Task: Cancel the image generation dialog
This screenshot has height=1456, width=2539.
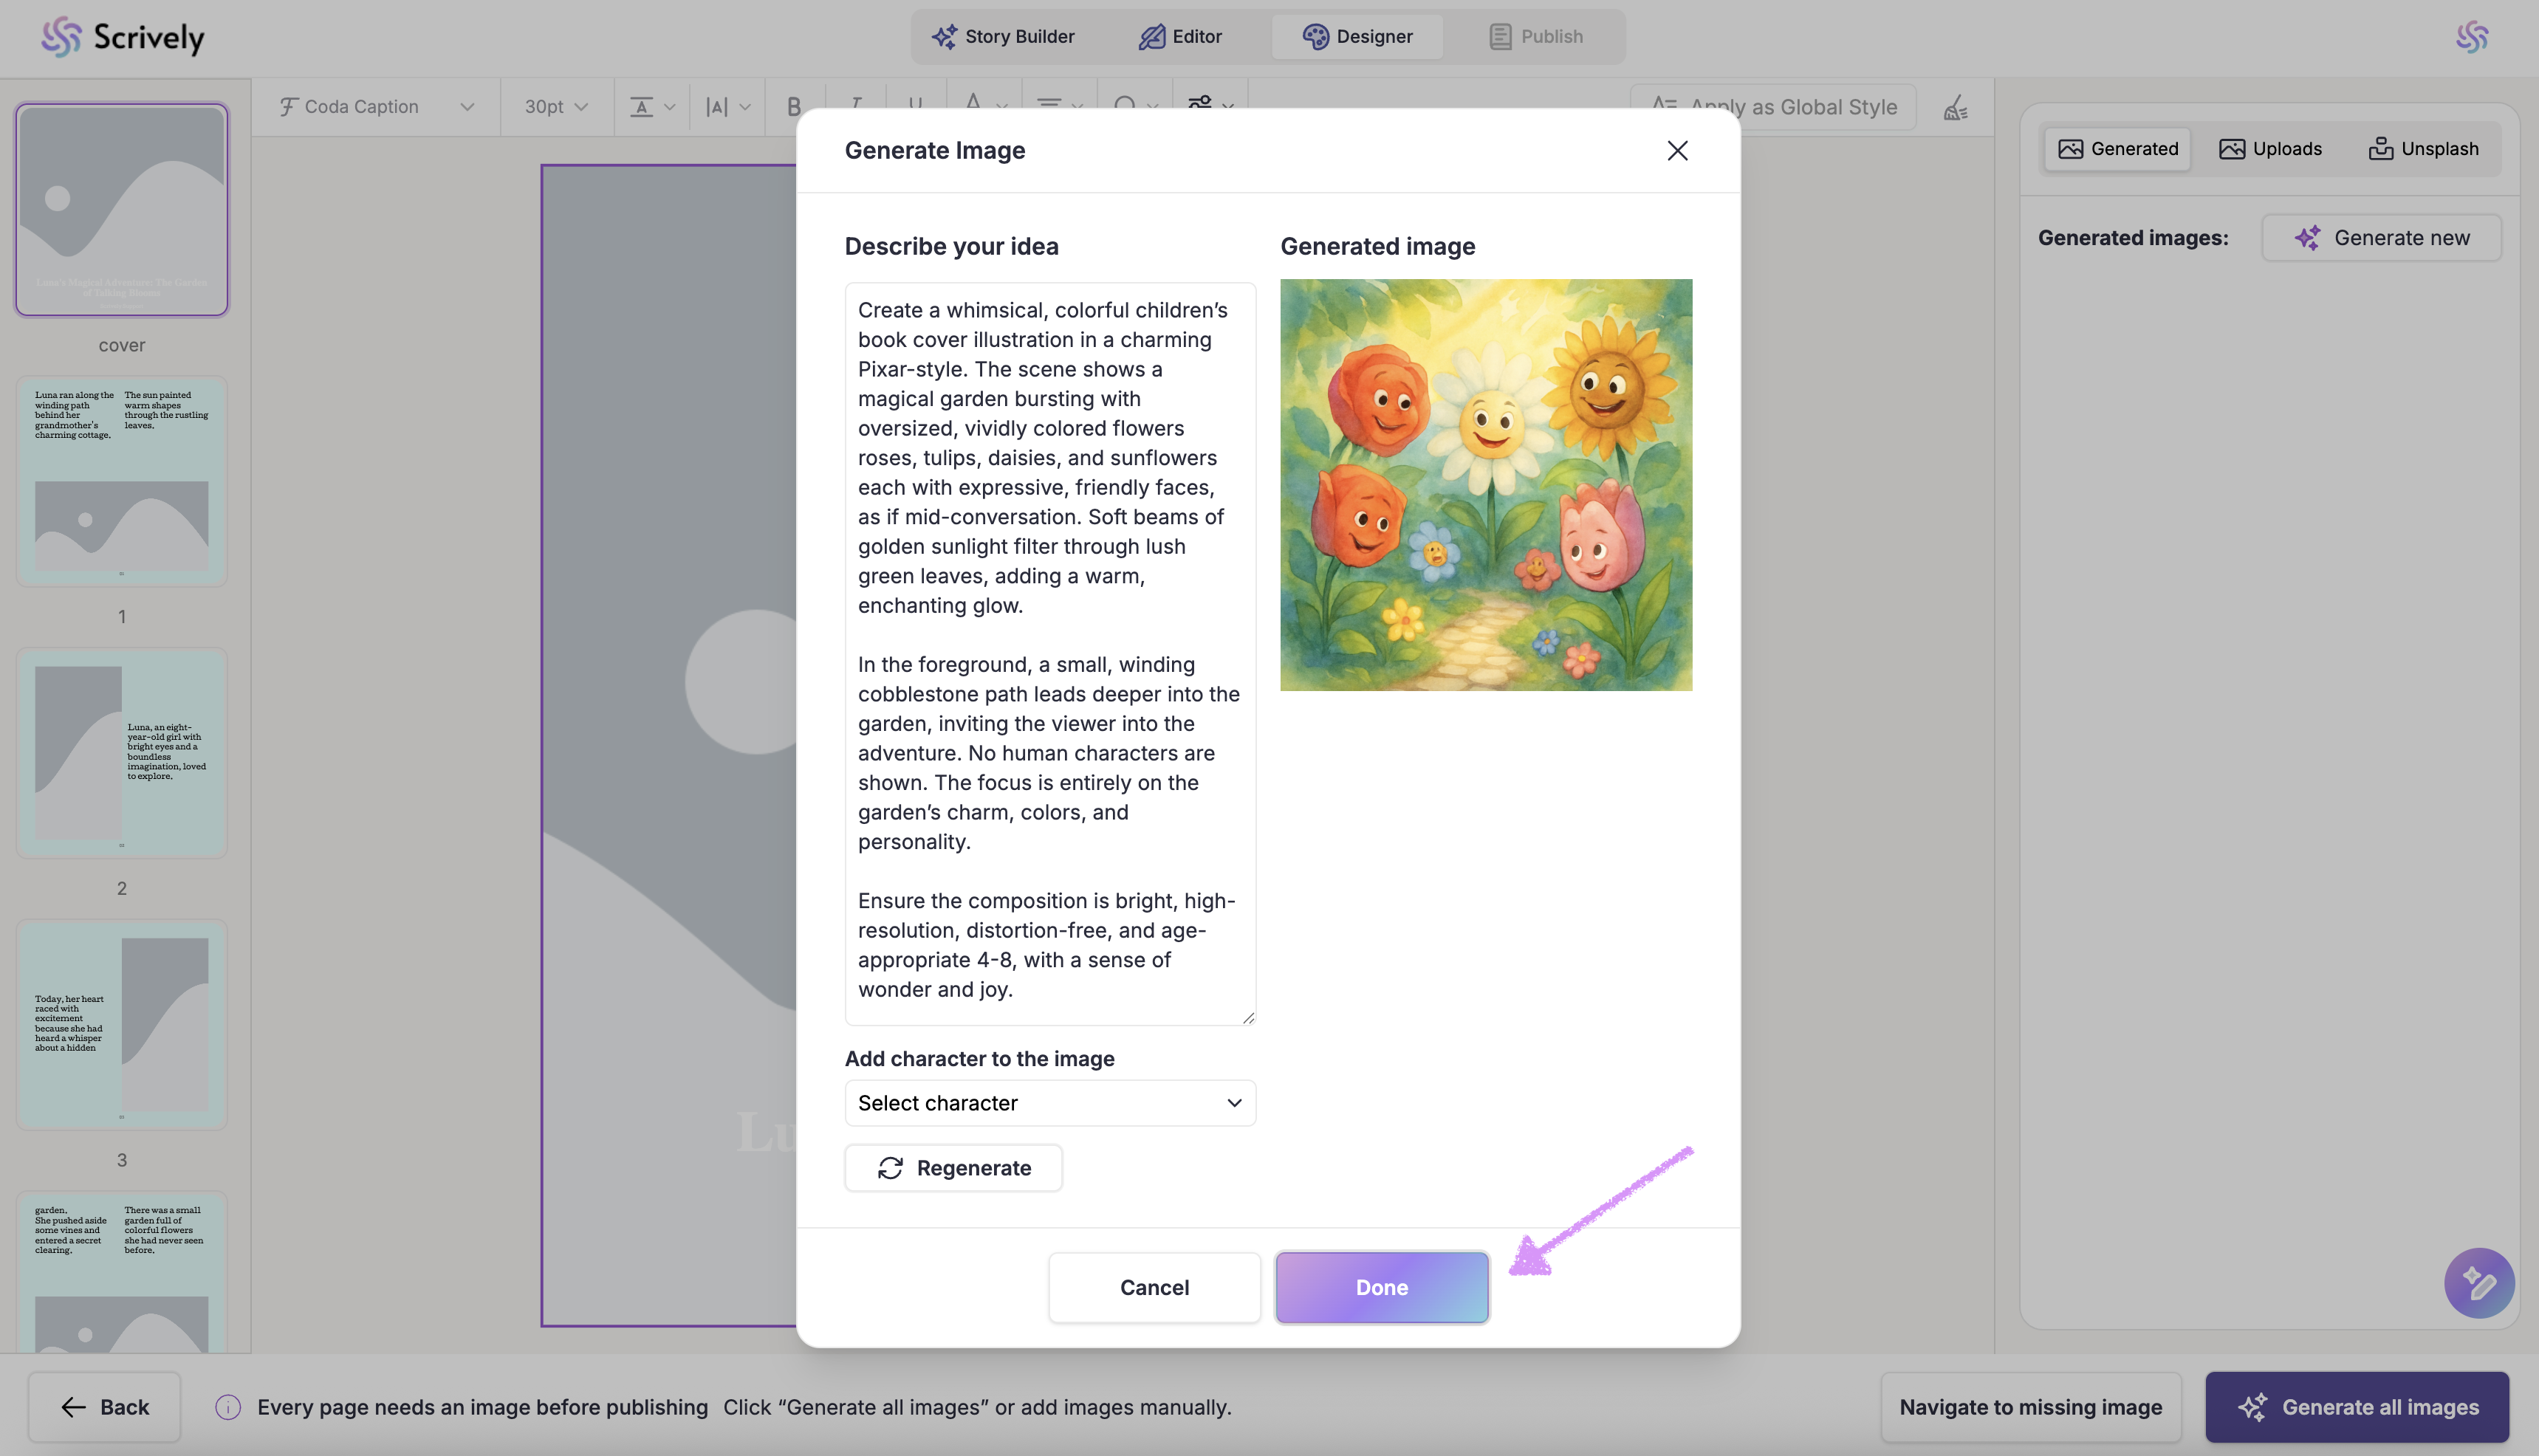Action: click(x=1154, y=1287)
